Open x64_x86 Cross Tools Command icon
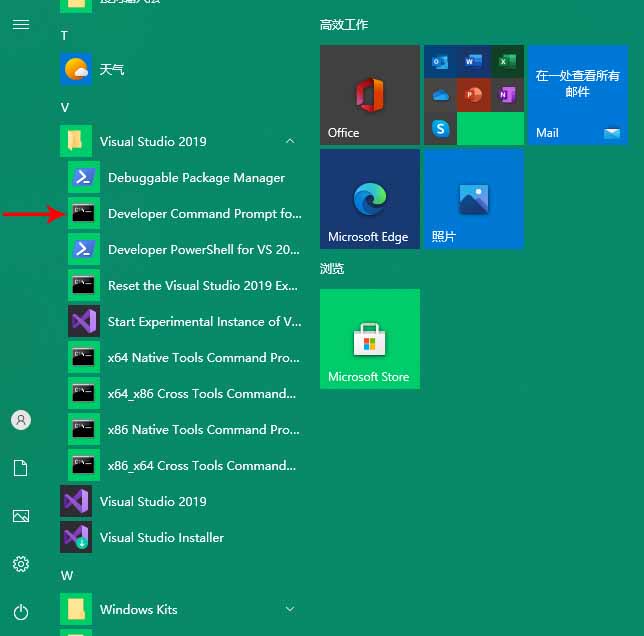644x636 pixels. coord(84,393)
